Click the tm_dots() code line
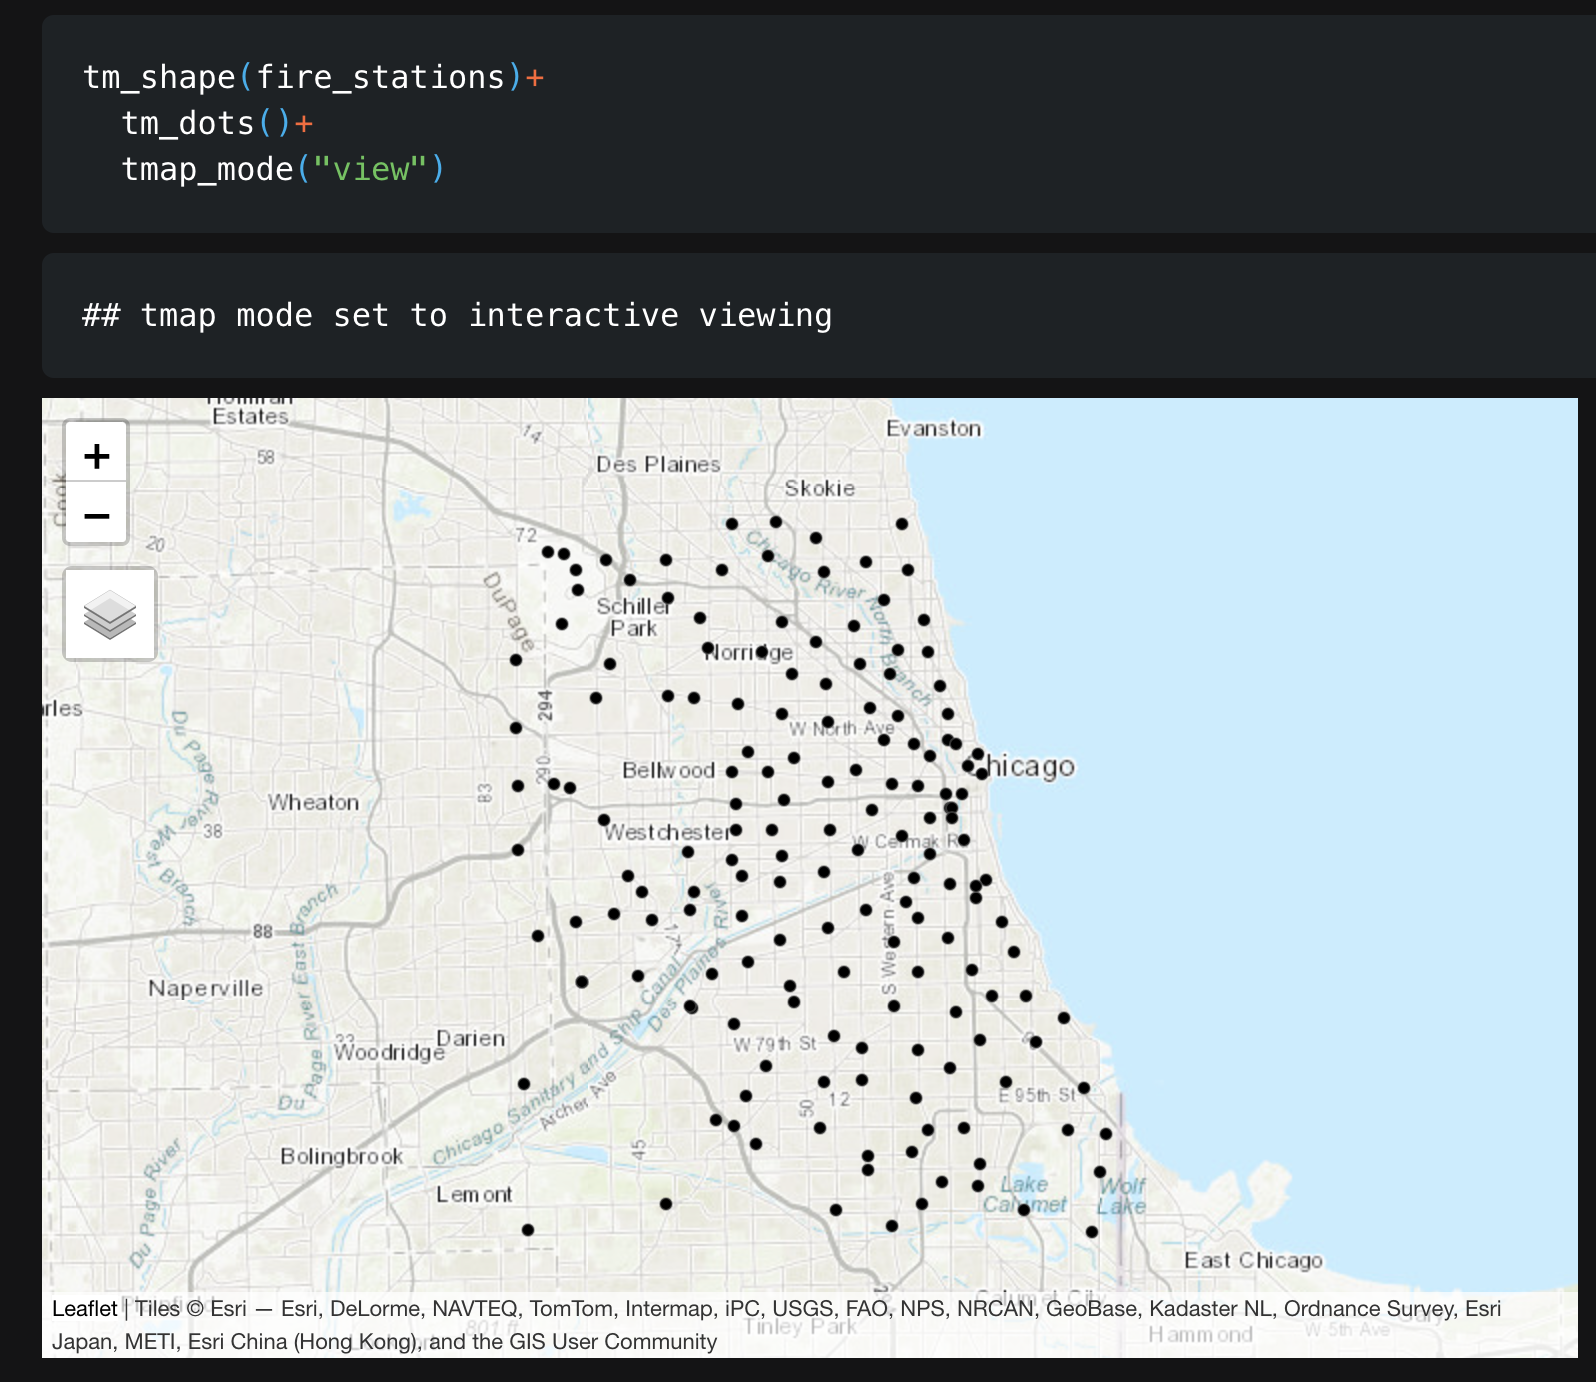Image resolution: width=1596 pixels, height=1382 pixels. coord(217,123)
